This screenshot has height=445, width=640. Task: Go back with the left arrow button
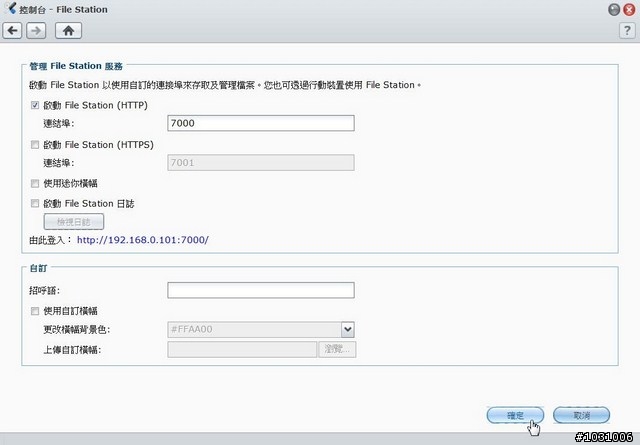[x=12, y=31]
